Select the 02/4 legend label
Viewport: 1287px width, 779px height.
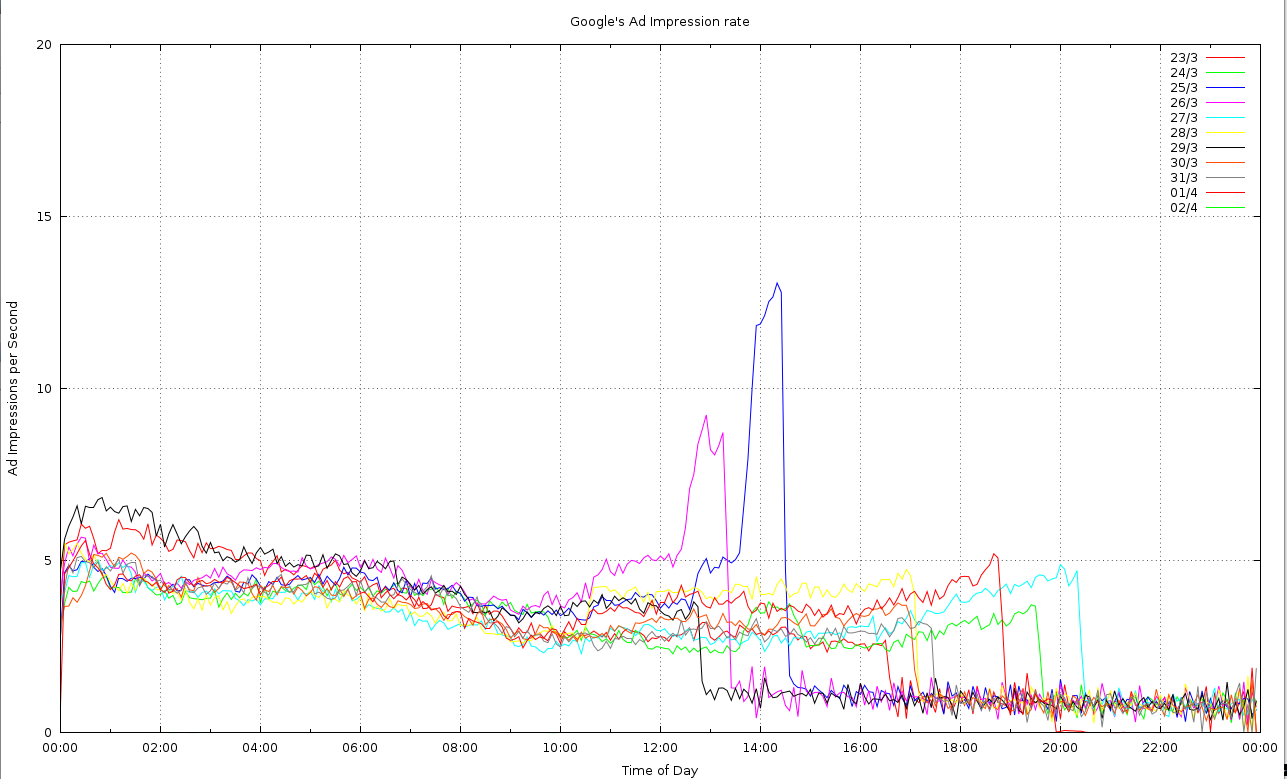[1183, 208]
